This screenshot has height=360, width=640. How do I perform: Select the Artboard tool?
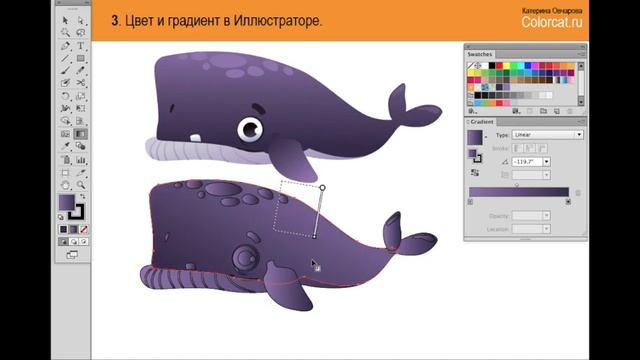click(65, 173)
